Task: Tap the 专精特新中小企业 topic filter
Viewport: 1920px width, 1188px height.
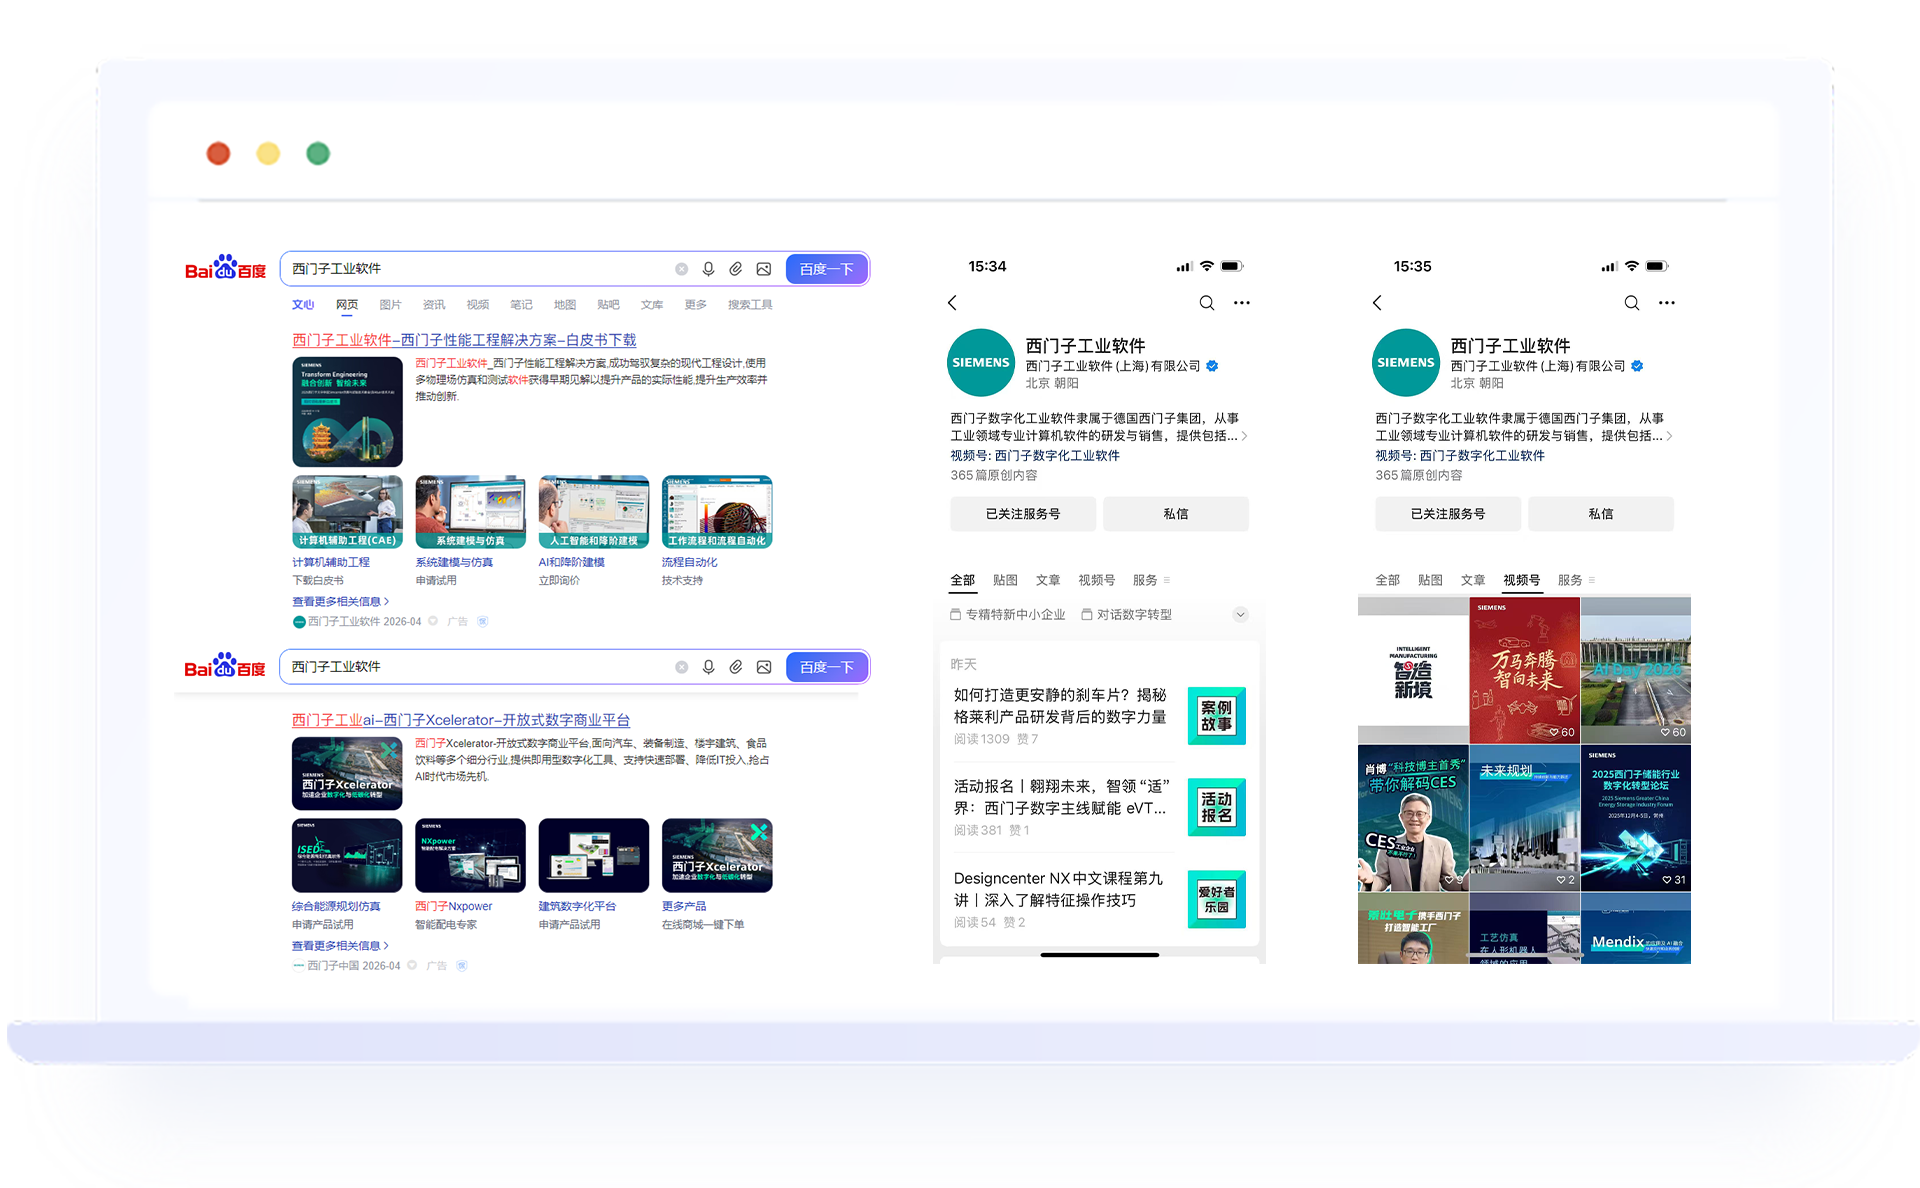Action: pos(1007,615)
